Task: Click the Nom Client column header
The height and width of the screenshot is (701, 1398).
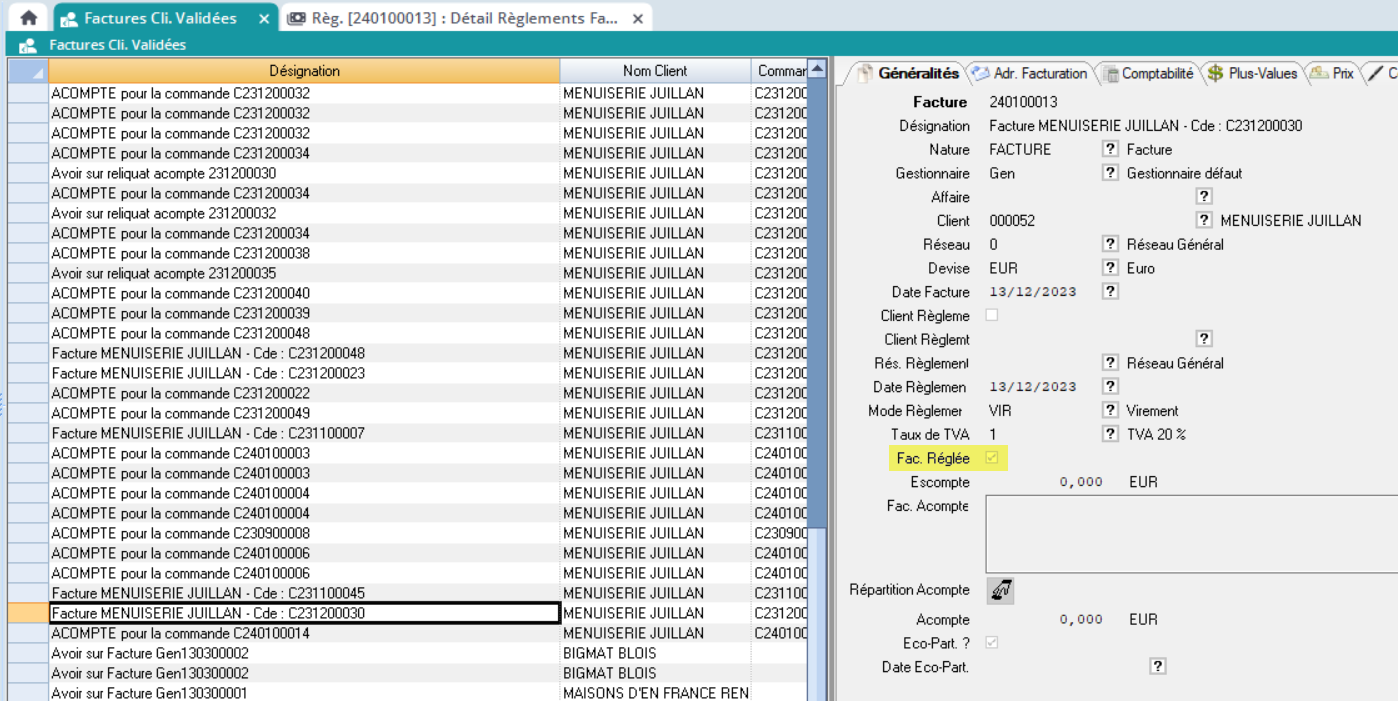Action: coord(654,71)
